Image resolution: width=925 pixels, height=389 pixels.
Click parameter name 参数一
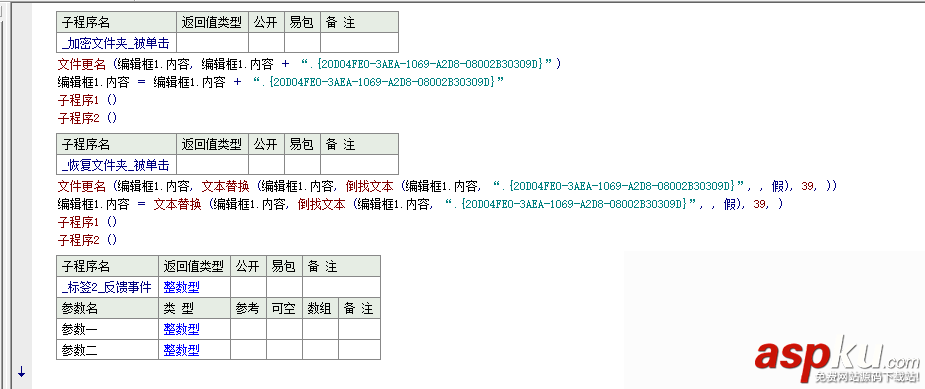tap(80, 328)
